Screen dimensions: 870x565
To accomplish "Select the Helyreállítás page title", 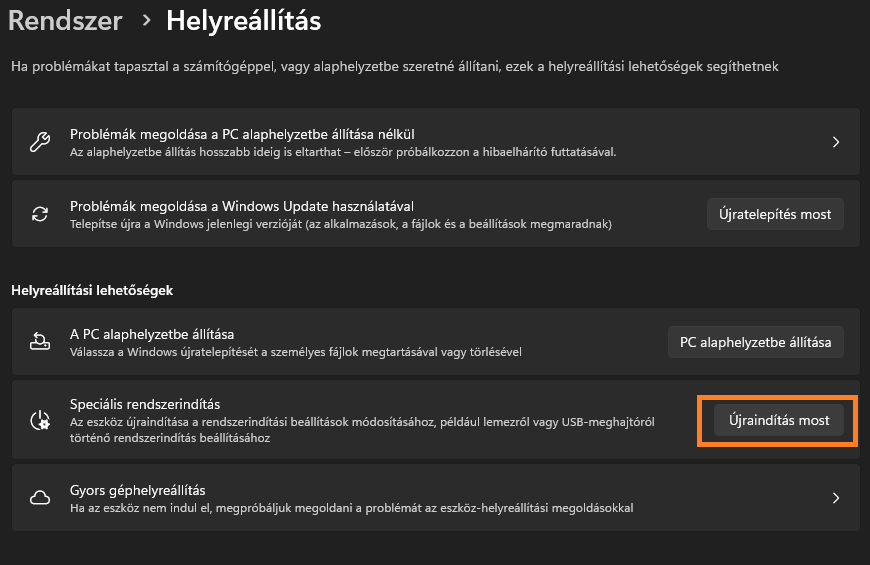I will (243, 20).
